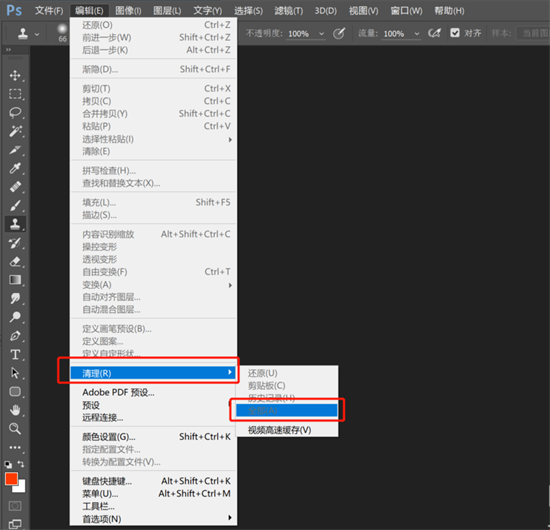Select the Magic Wand tool
This screenshot has height=530, width=550.
(15, 131)
